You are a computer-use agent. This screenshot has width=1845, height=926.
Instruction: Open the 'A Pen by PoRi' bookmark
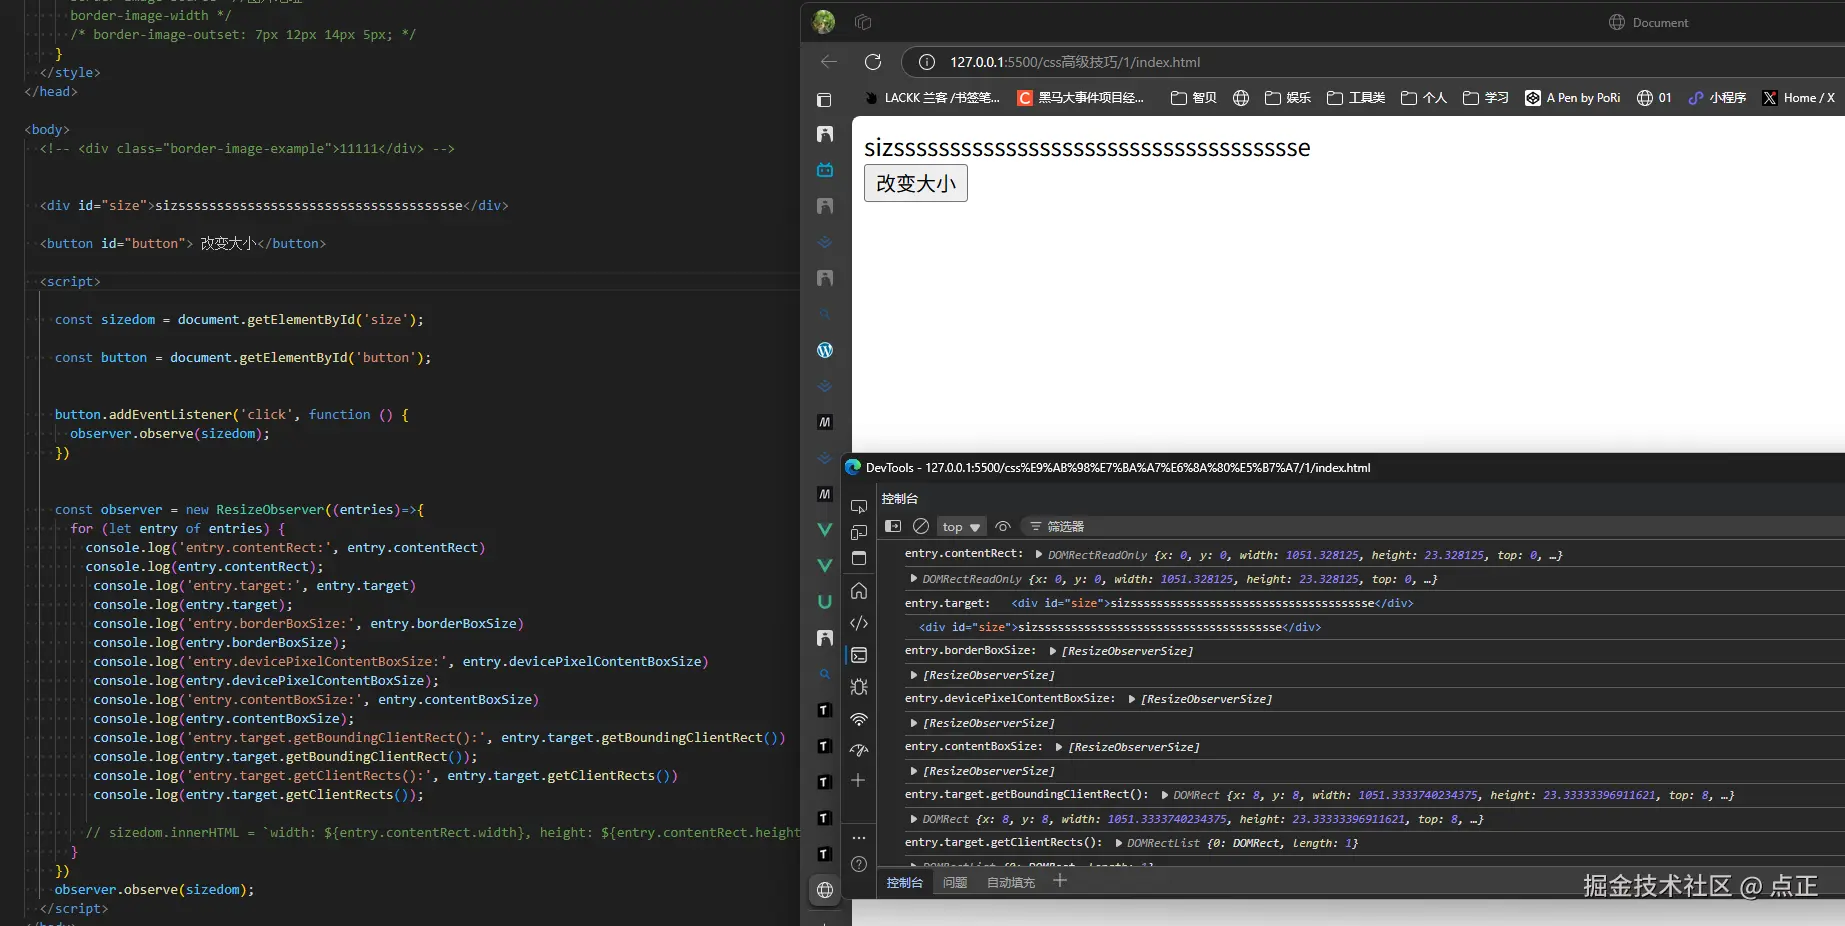pyautogui.click(x=1573, y=98)
